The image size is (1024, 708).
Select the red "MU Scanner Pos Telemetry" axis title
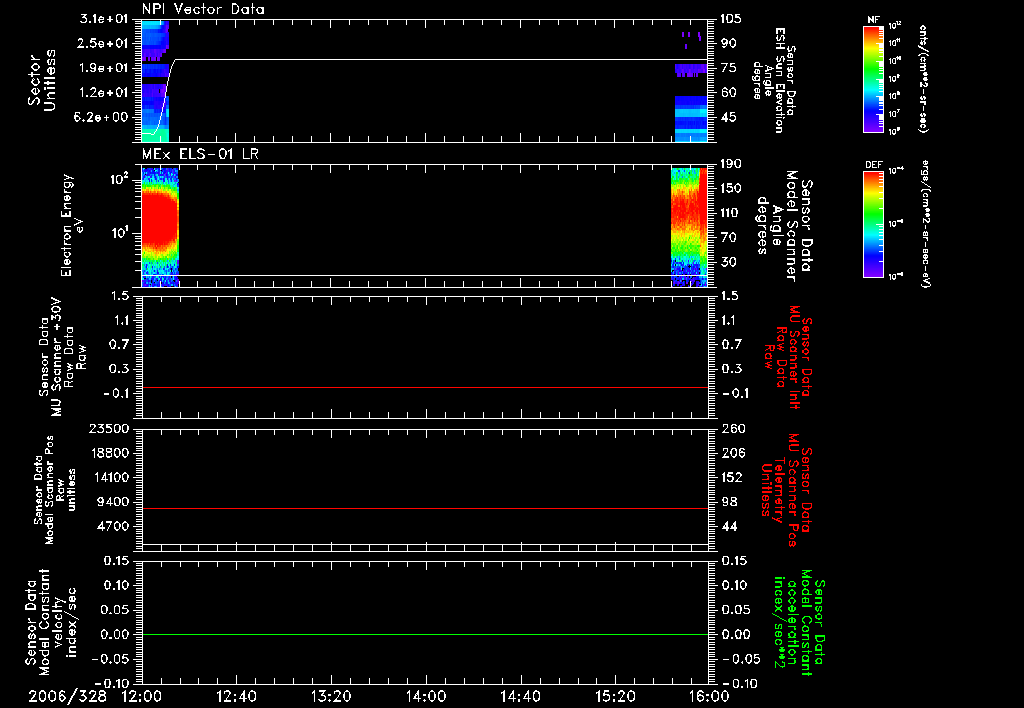coord(786,489)
